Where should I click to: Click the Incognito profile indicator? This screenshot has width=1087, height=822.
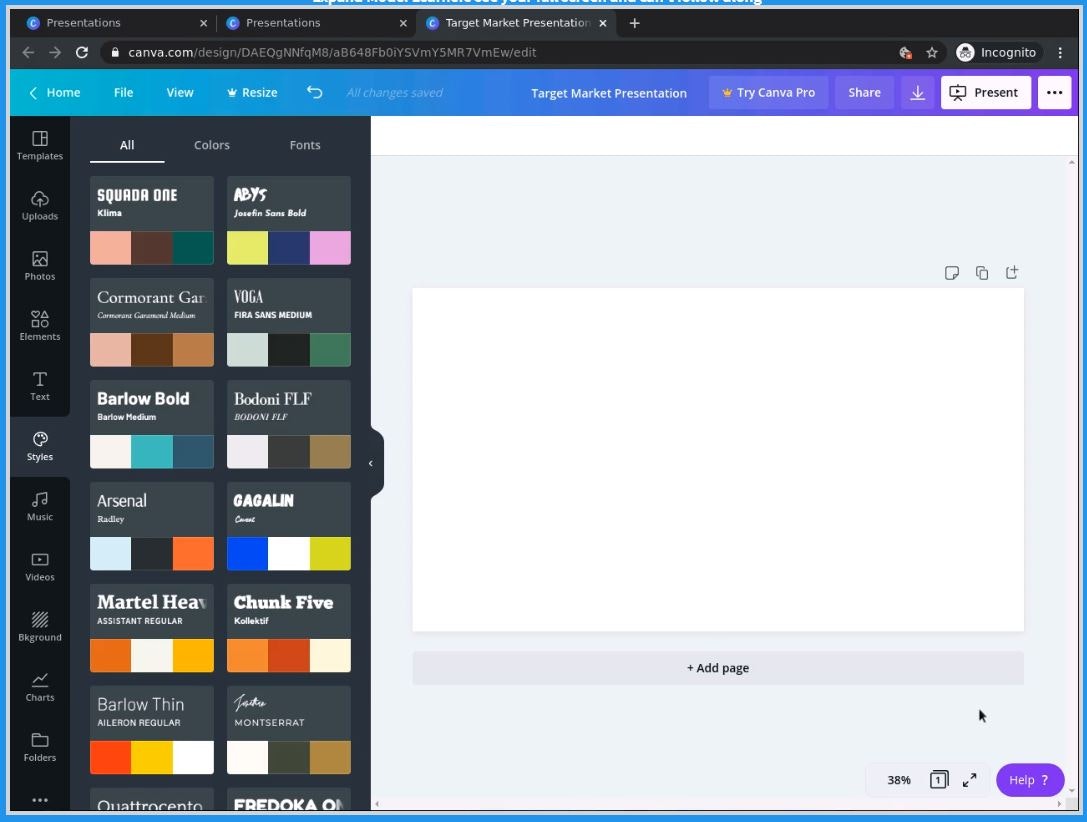click(996, 52)
